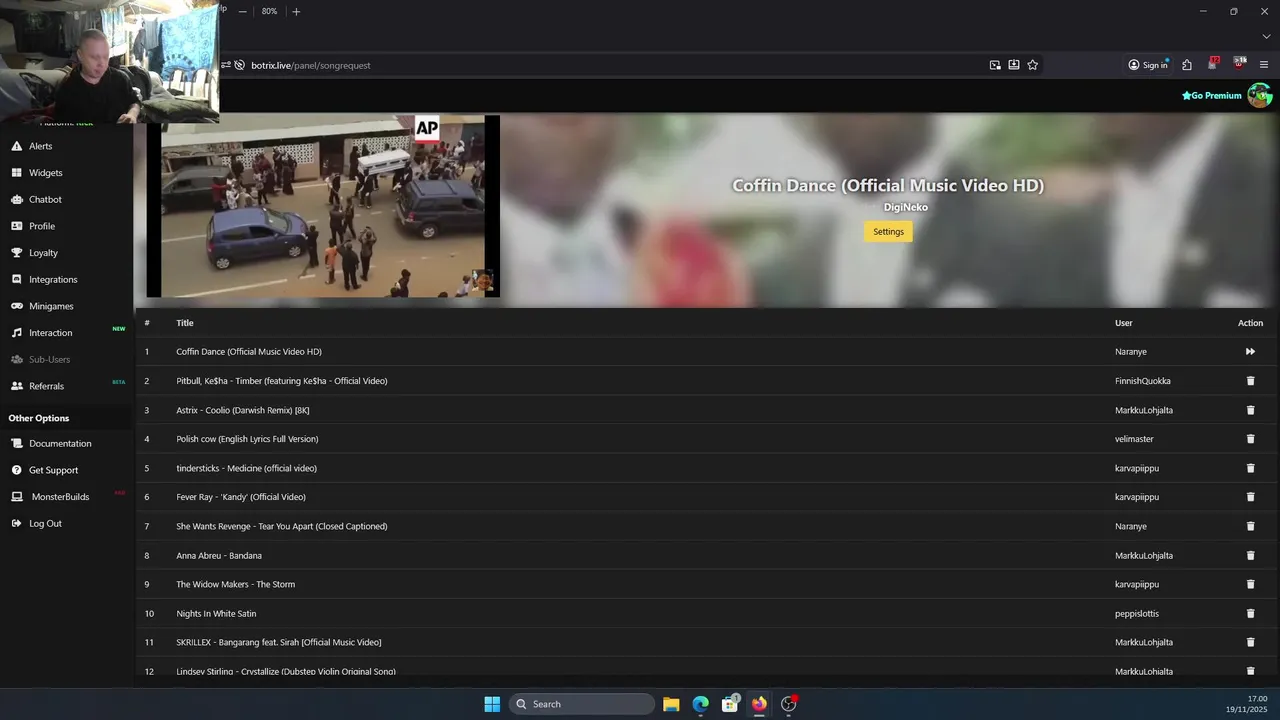The height and width of the screenshot is (720, 1280).
Task: Delete She Wants Revenge request
Action: pyautogui.click(x=1250, y=526)
